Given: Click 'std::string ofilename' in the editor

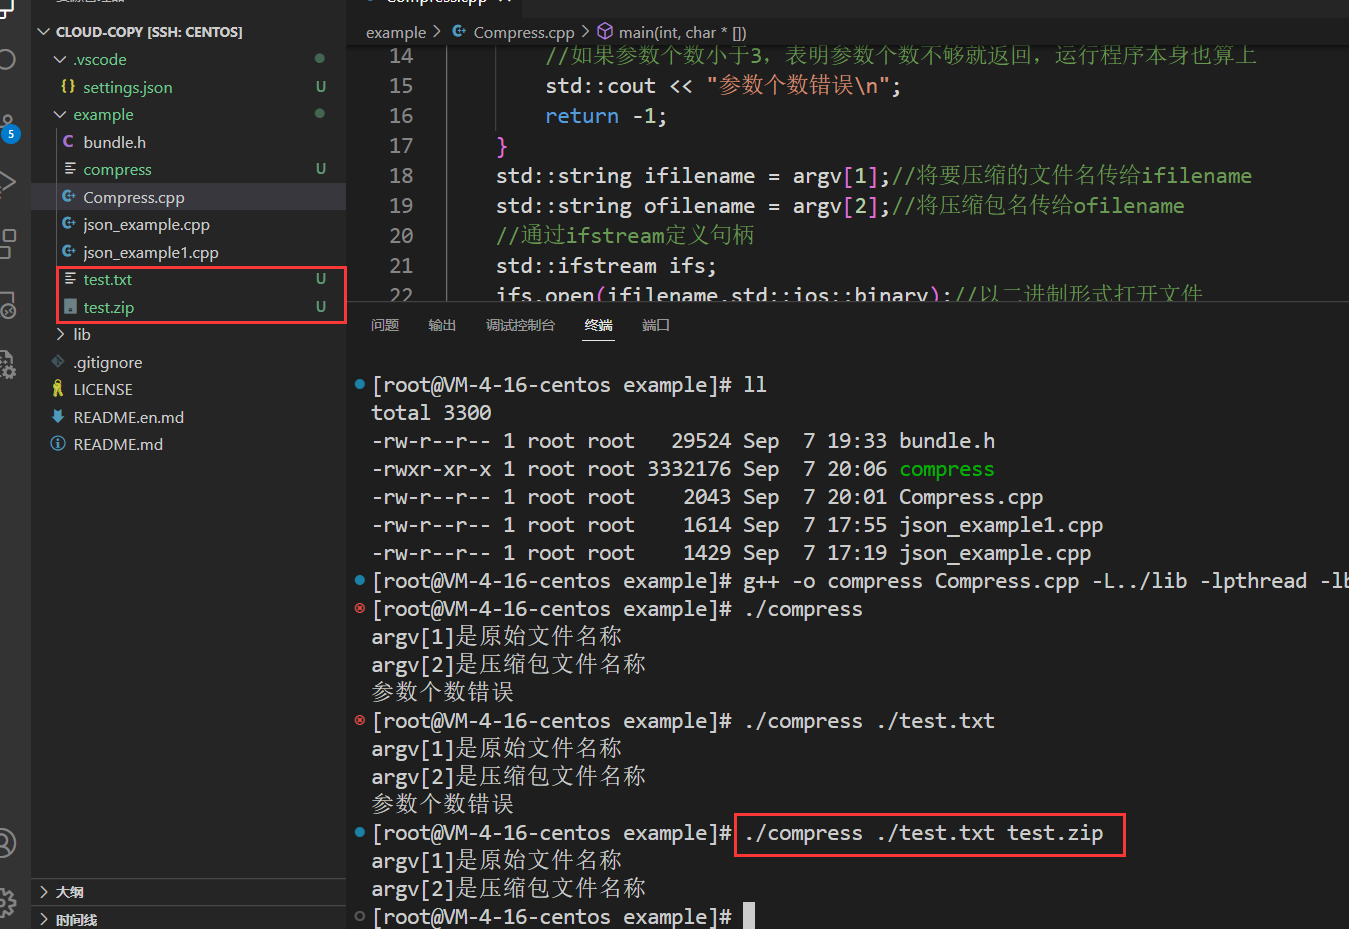Looking at the screenshot, I should (626, 206).
